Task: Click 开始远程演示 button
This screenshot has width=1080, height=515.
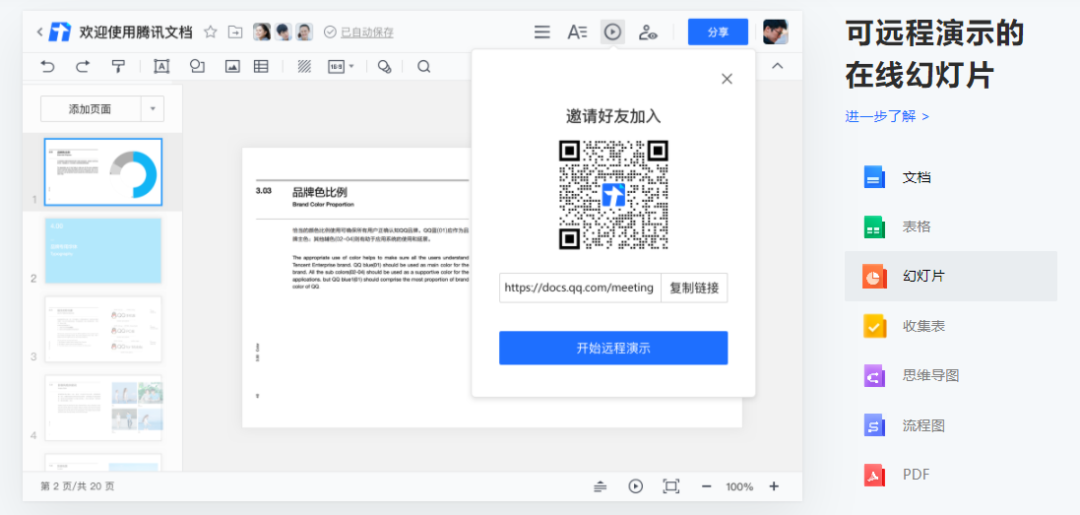Action: point(613,348)
